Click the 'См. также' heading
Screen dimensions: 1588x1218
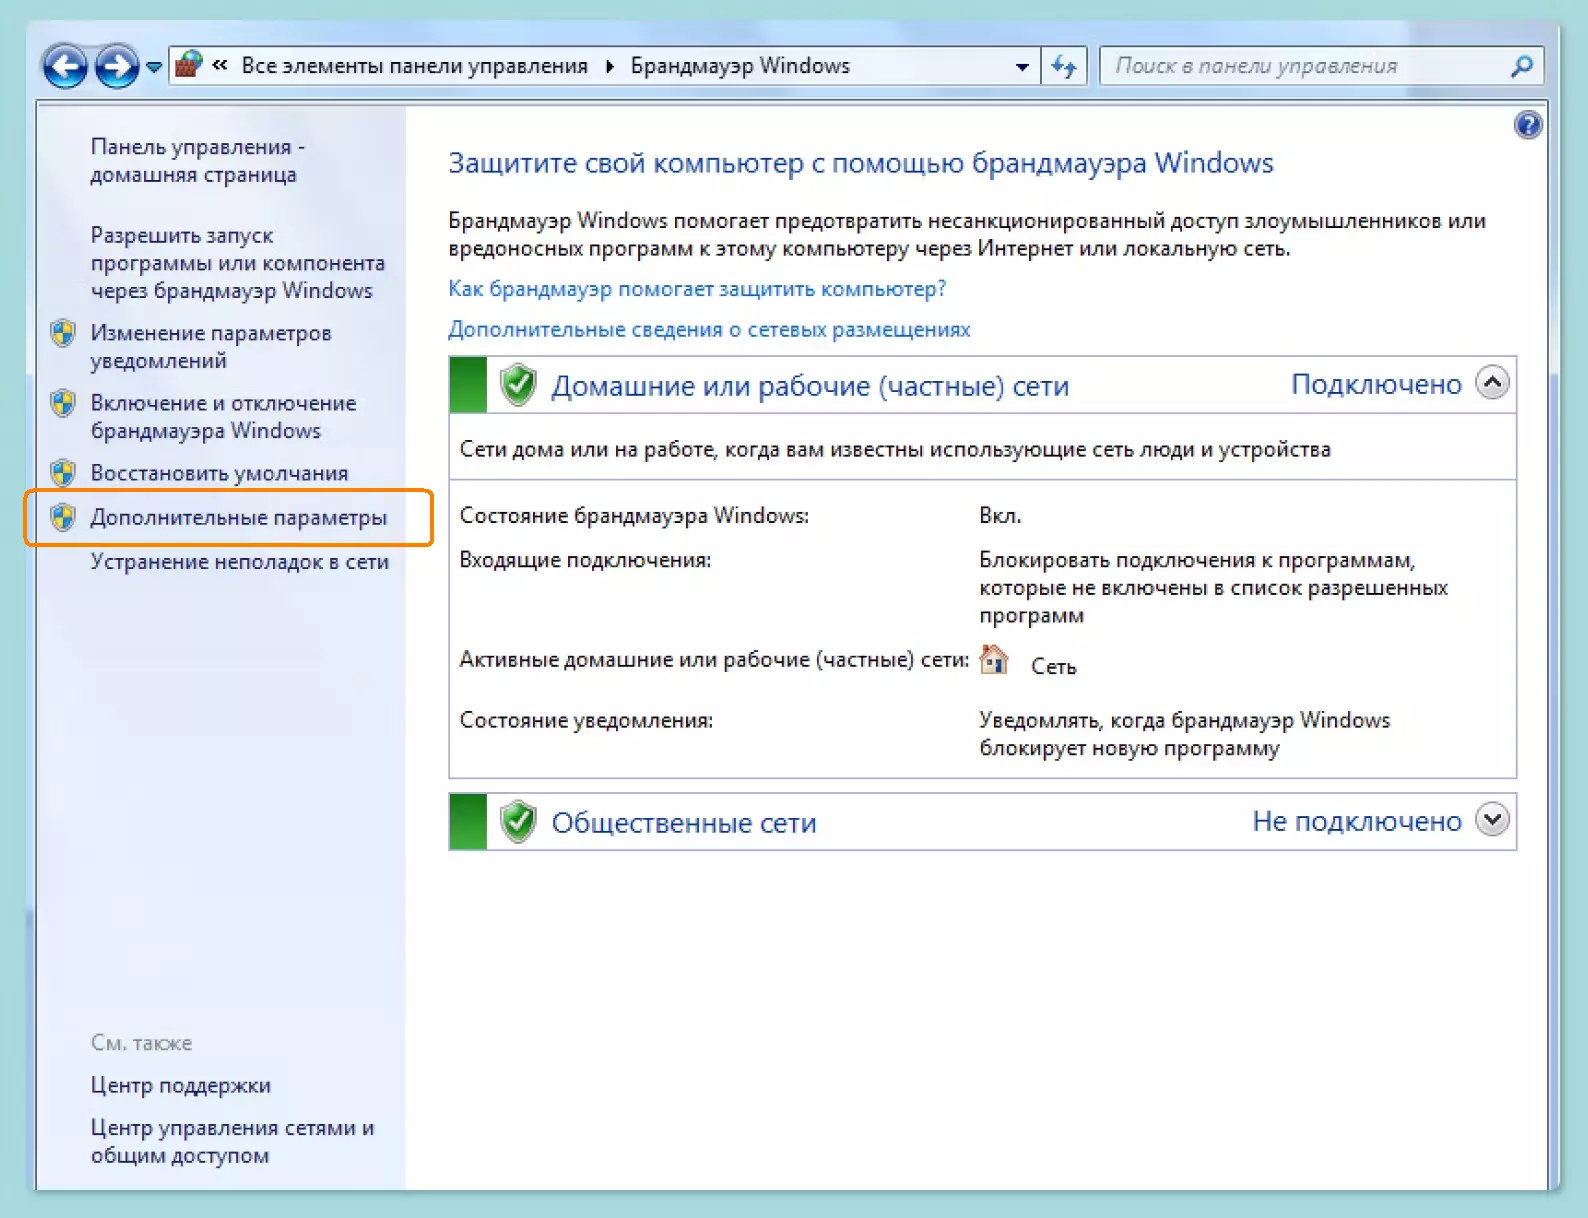pos(141,1043)
